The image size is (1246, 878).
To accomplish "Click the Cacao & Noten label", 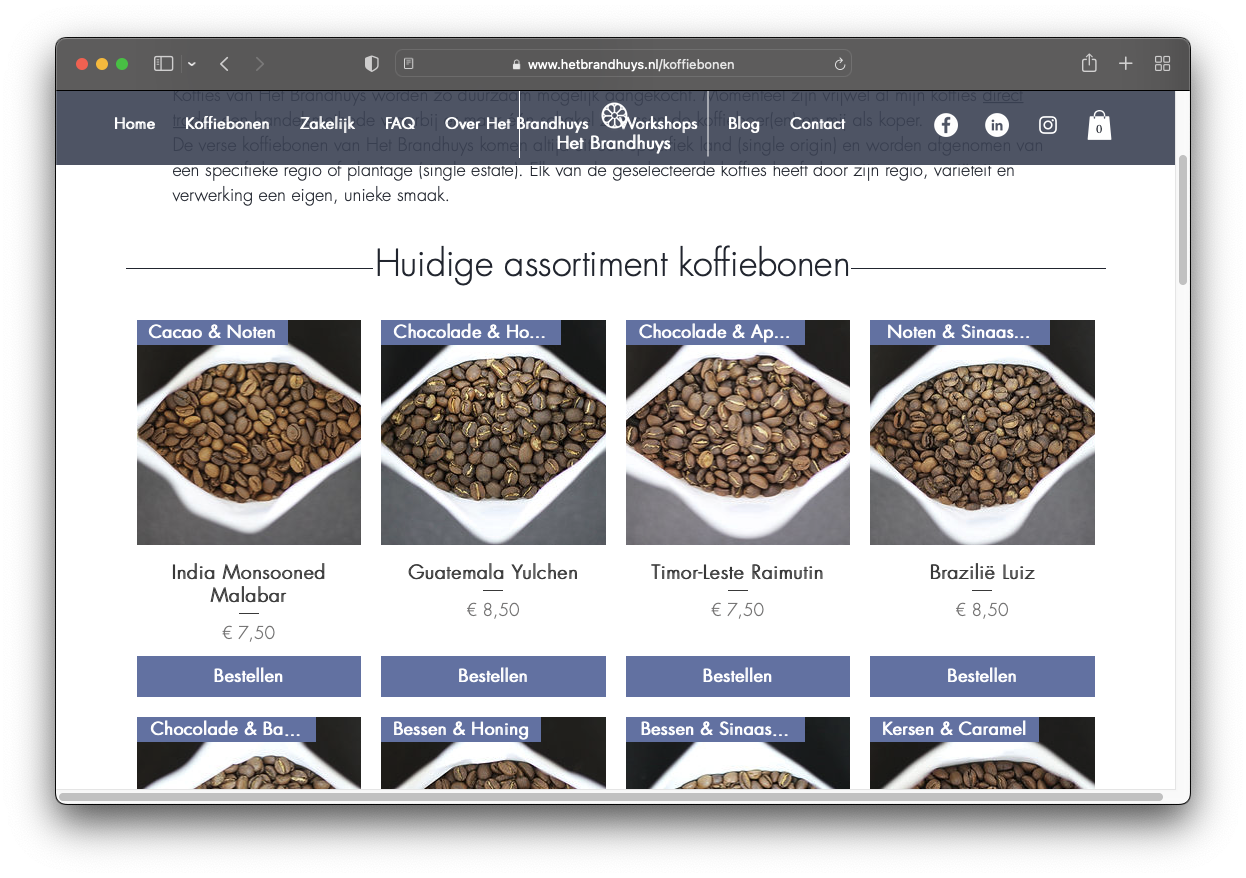I will click(212, 332).
